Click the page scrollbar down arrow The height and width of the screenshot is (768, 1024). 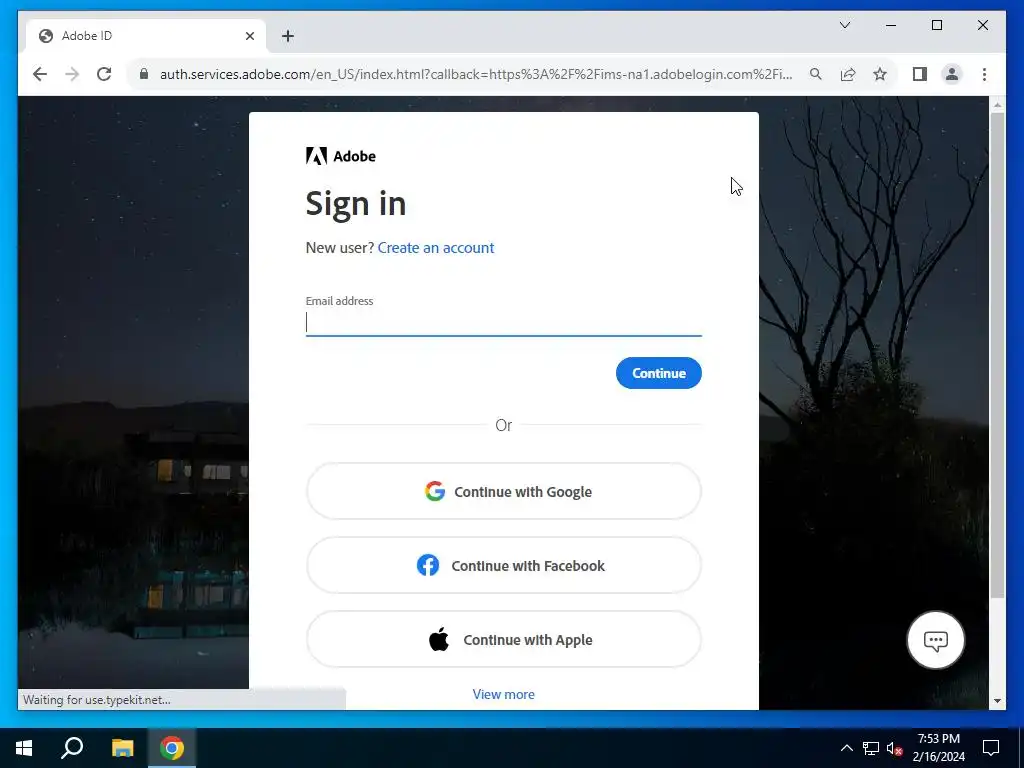click(x=997, y=701)
